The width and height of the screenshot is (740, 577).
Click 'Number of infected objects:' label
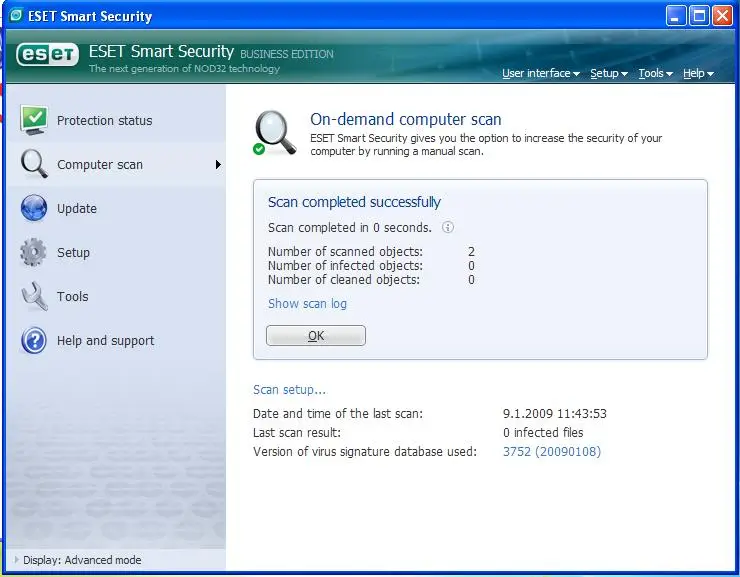[x=345, y=266]
